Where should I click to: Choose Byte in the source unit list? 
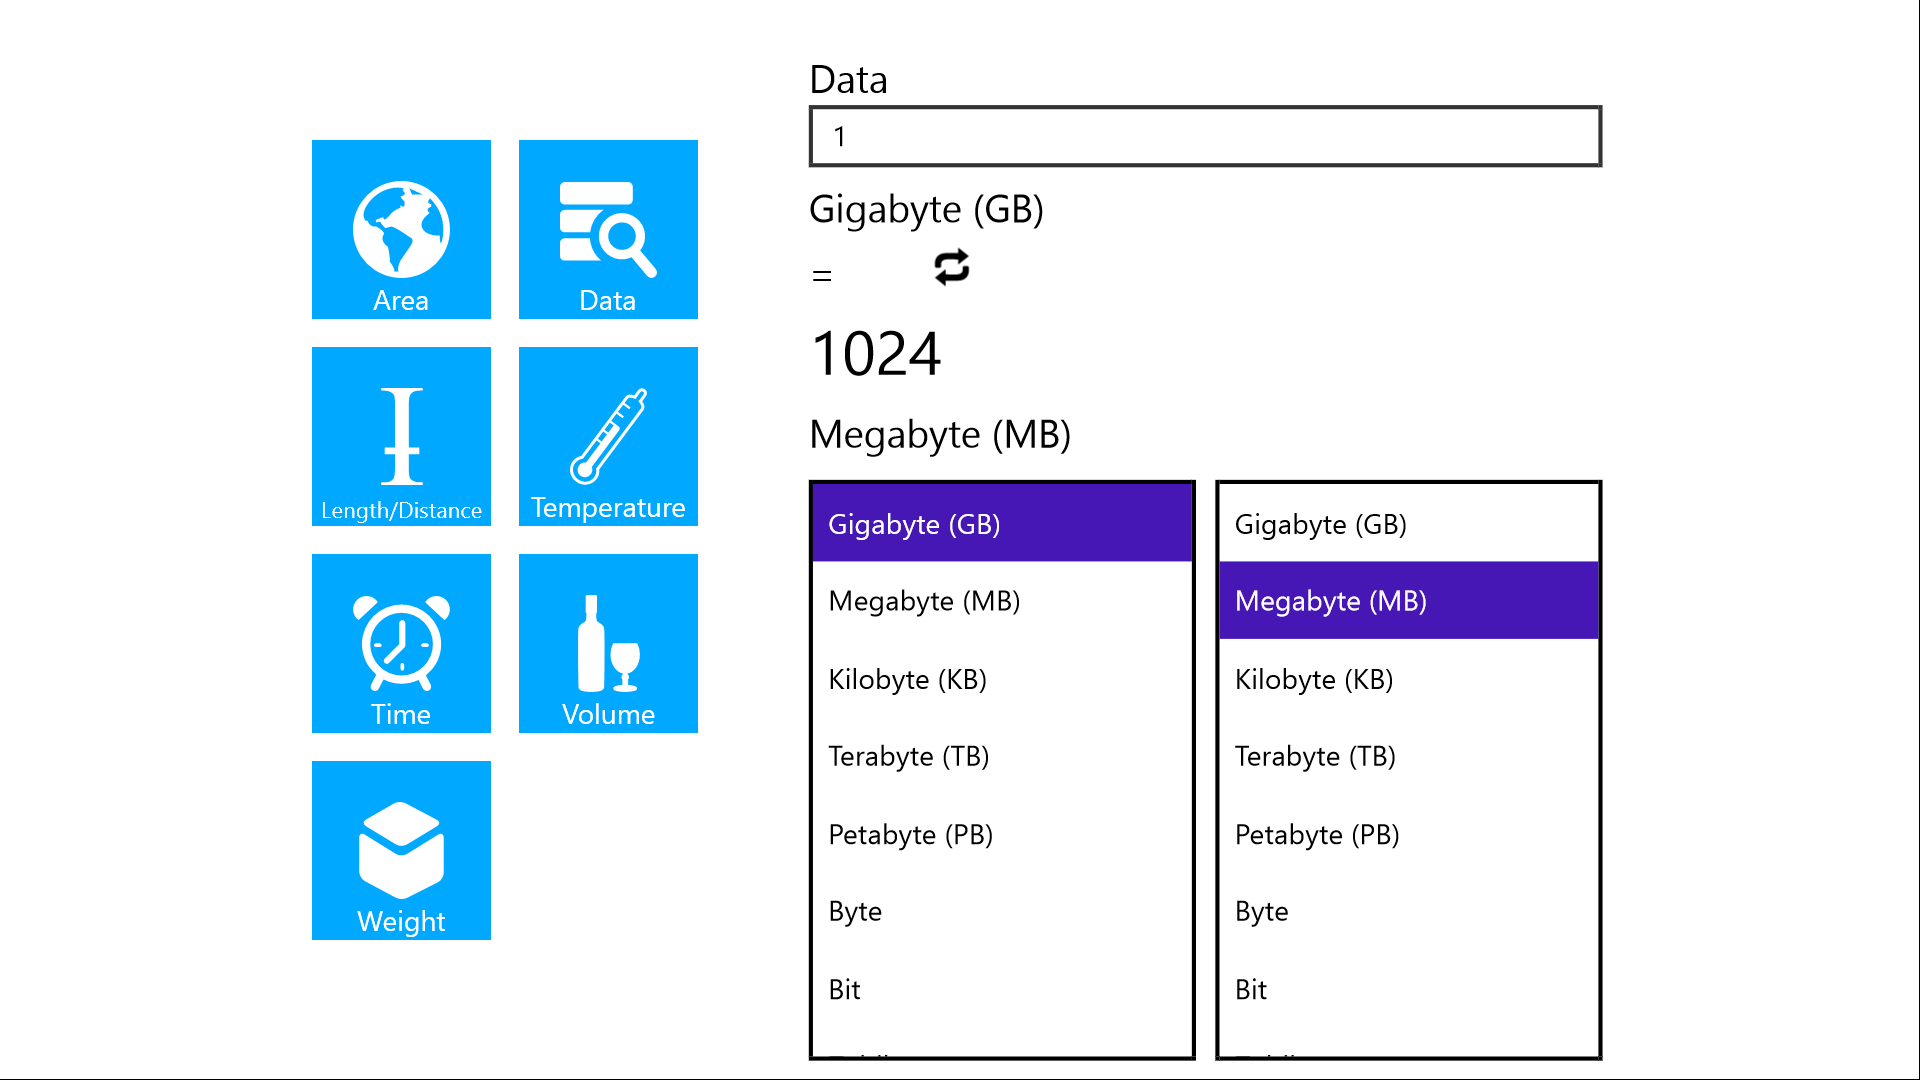click(1001, 911)
